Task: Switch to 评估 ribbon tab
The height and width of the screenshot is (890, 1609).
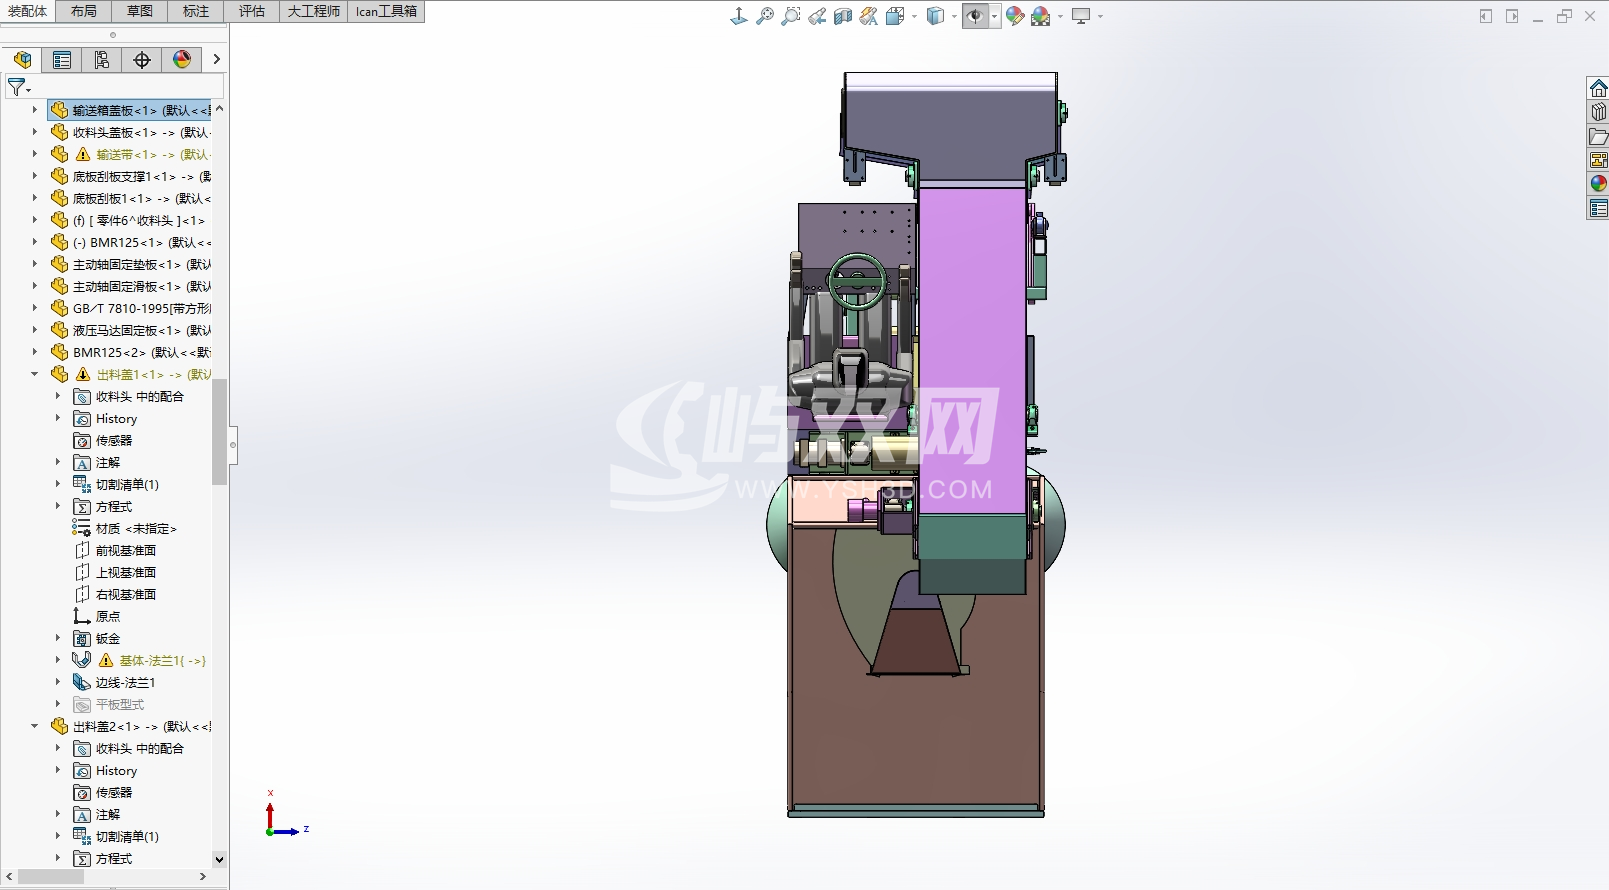Action: click(252, 11)
